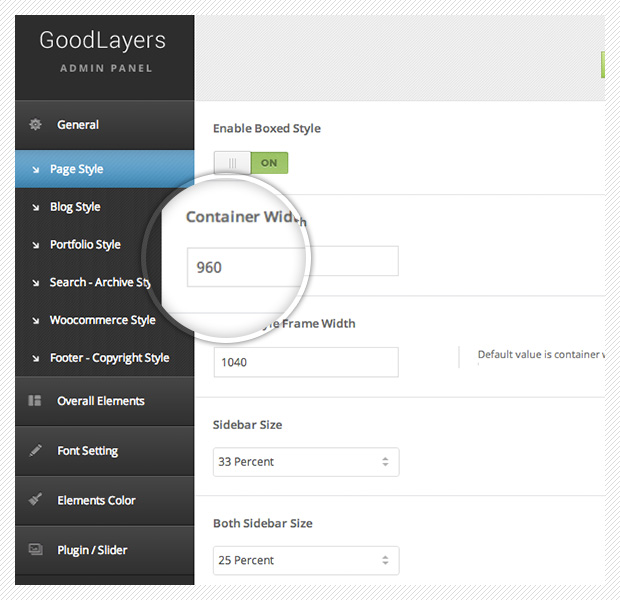The image size is (620, 600).
Task: Open Footer - Copyright Style section
Action: pos(109,358)
